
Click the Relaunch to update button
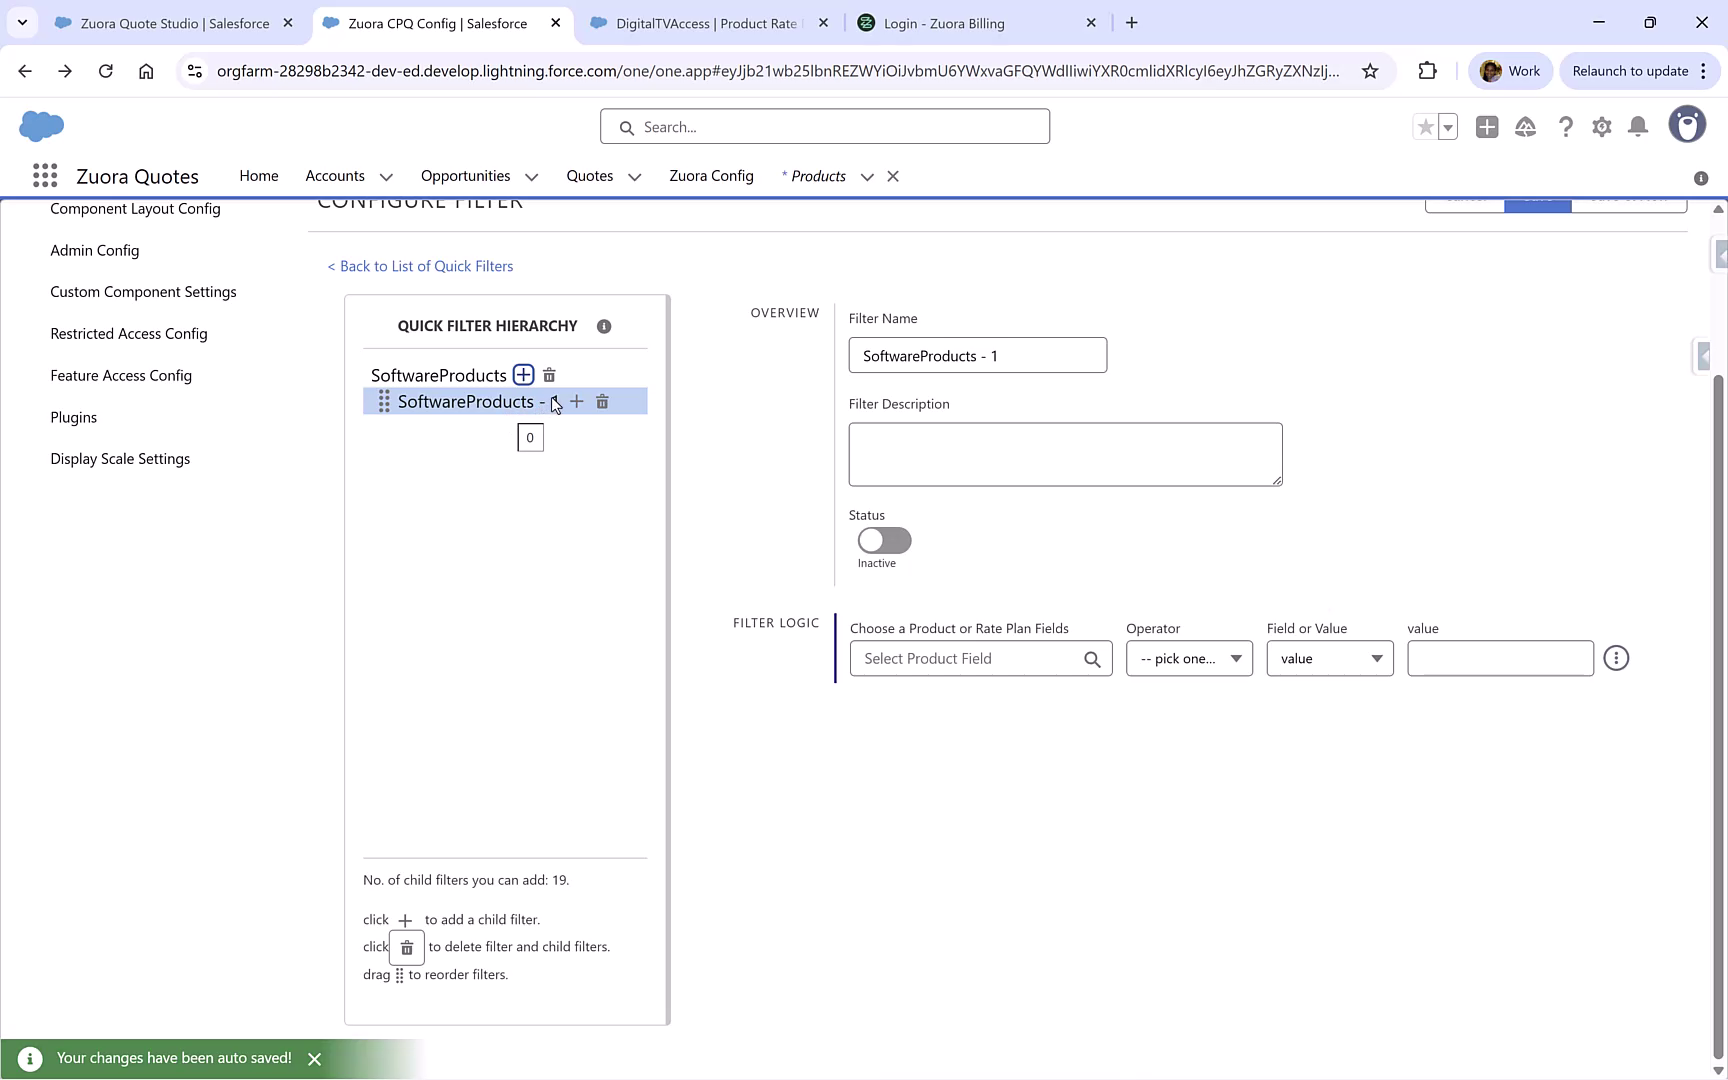(1631, 71)
